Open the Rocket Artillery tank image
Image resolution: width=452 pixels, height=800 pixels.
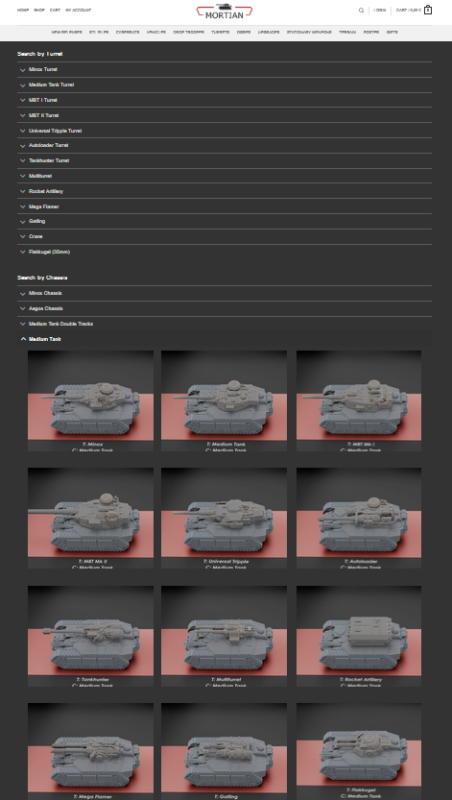click(x=359, y=636)
